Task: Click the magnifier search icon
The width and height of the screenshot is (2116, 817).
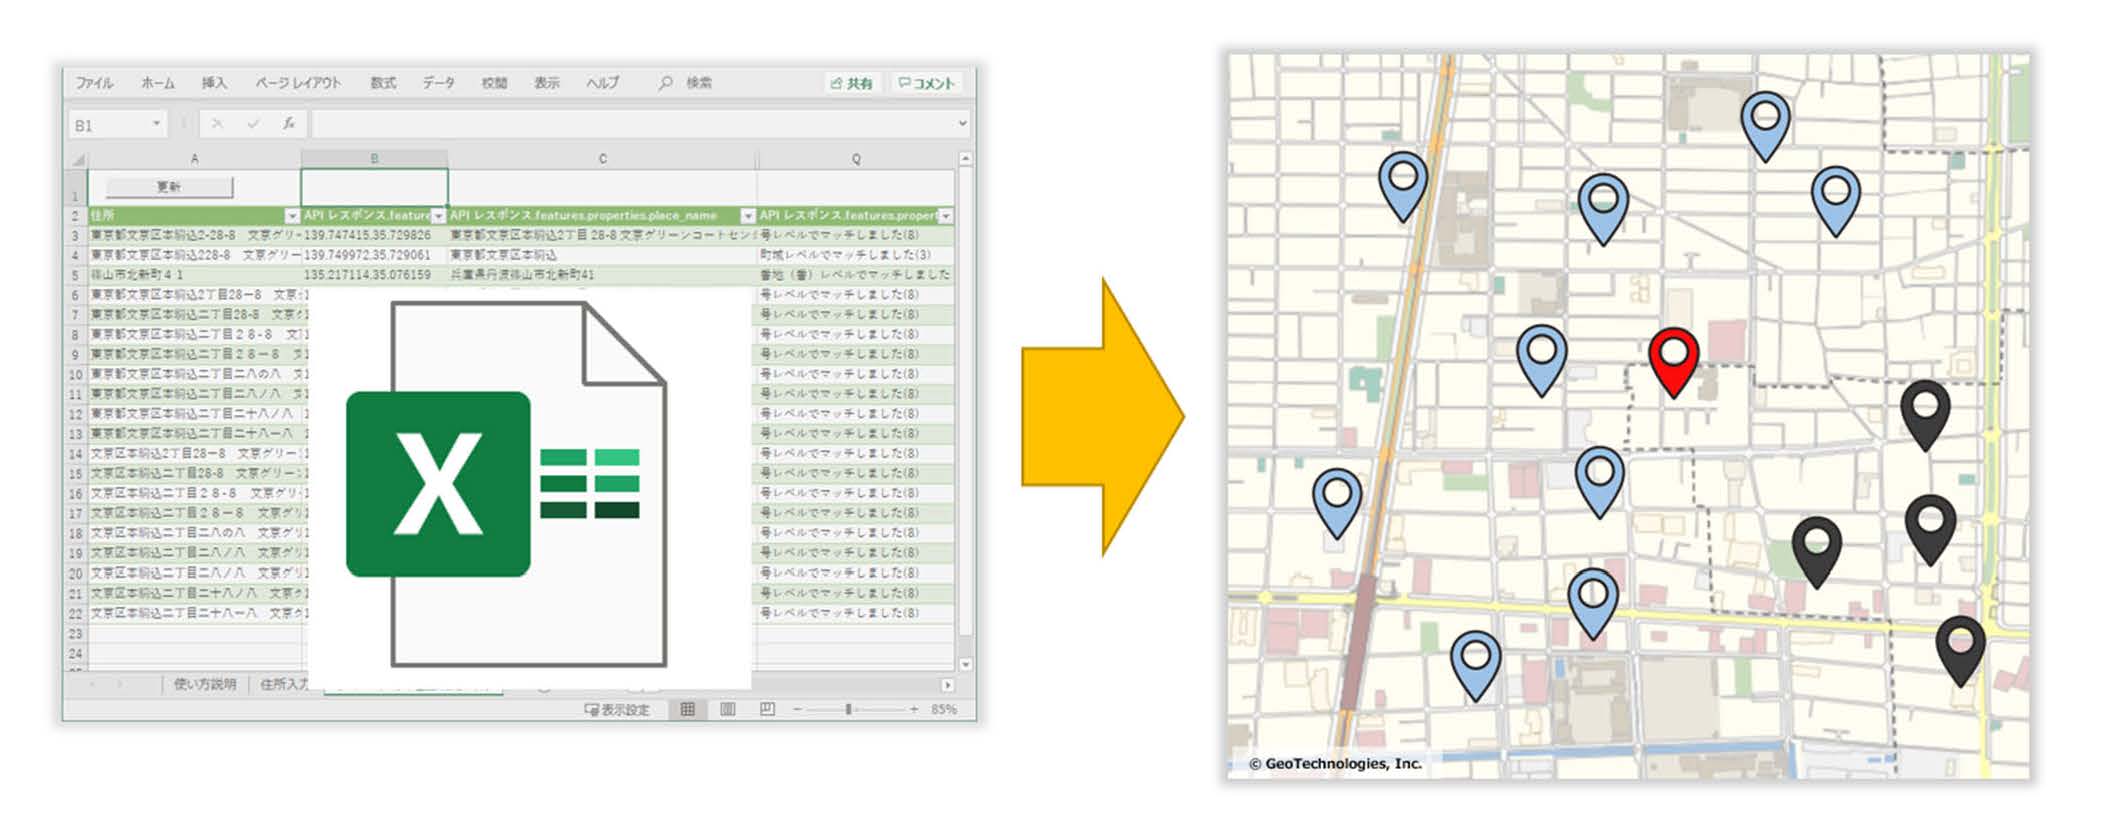Action: [665, 83]
